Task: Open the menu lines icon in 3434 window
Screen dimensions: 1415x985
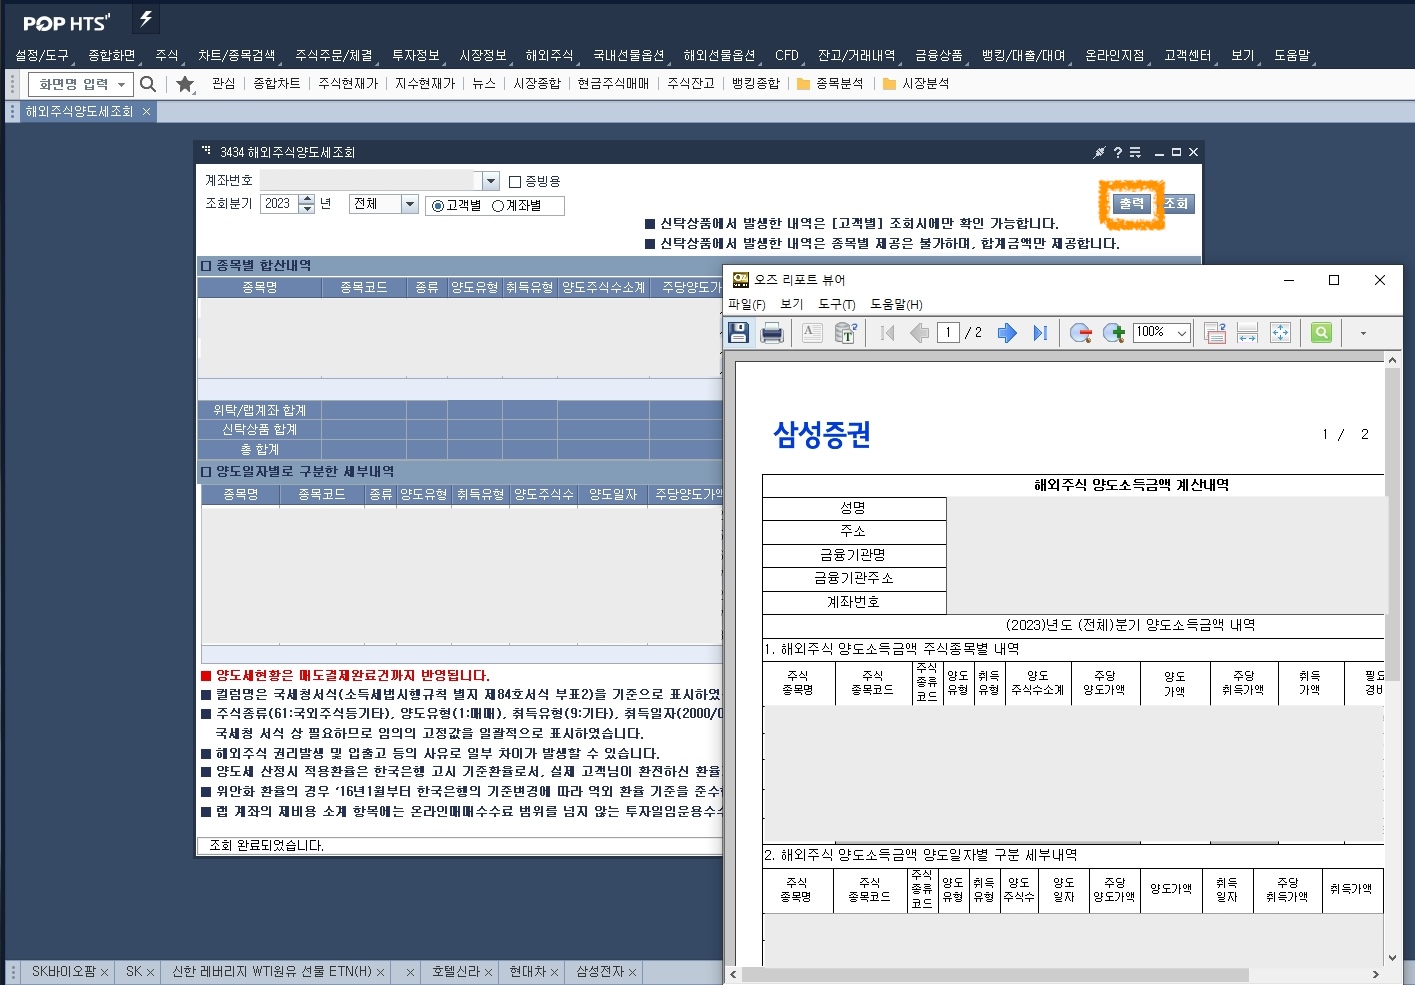Action: [x=1135, y=153]
